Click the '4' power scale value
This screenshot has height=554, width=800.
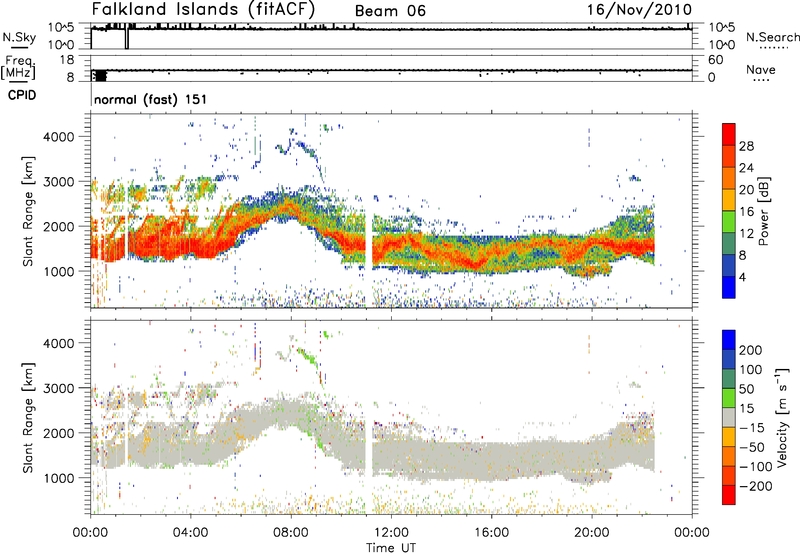click(x=742, y=277)
